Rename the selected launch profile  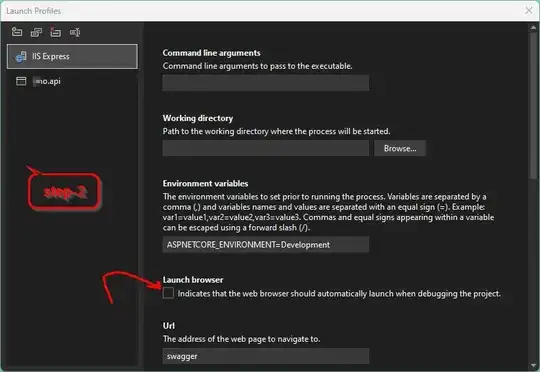click(75, 32)
